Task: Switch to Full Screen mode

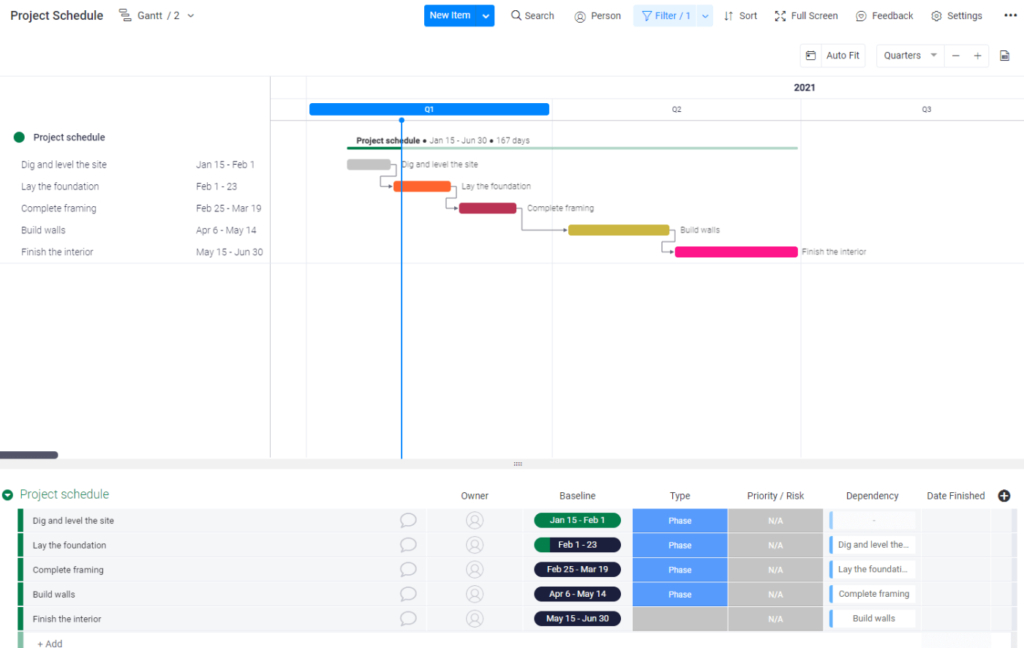Action: click(805, 15)
